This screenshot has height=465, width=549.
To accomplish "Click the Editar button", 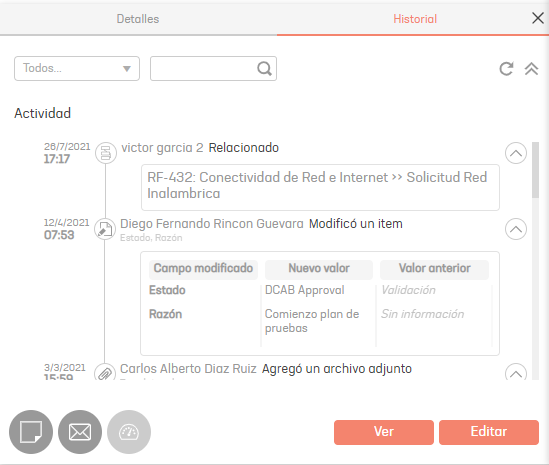I will 489,432.
